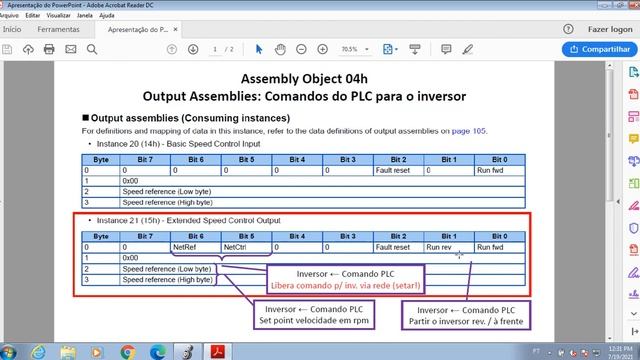
Task: Click the scrolling mode toolbar icon
Action: (x=415, y=49)
